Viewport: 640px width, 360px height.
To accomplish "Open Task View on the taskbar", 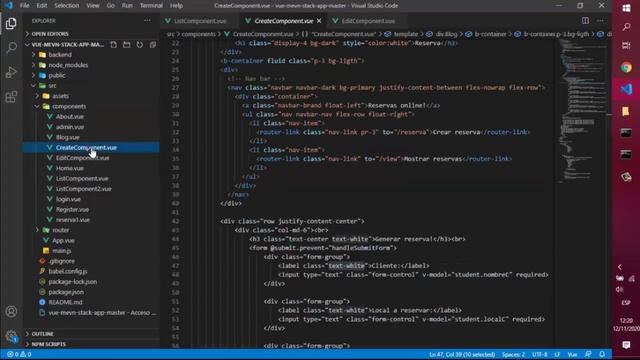I will 626,46.
